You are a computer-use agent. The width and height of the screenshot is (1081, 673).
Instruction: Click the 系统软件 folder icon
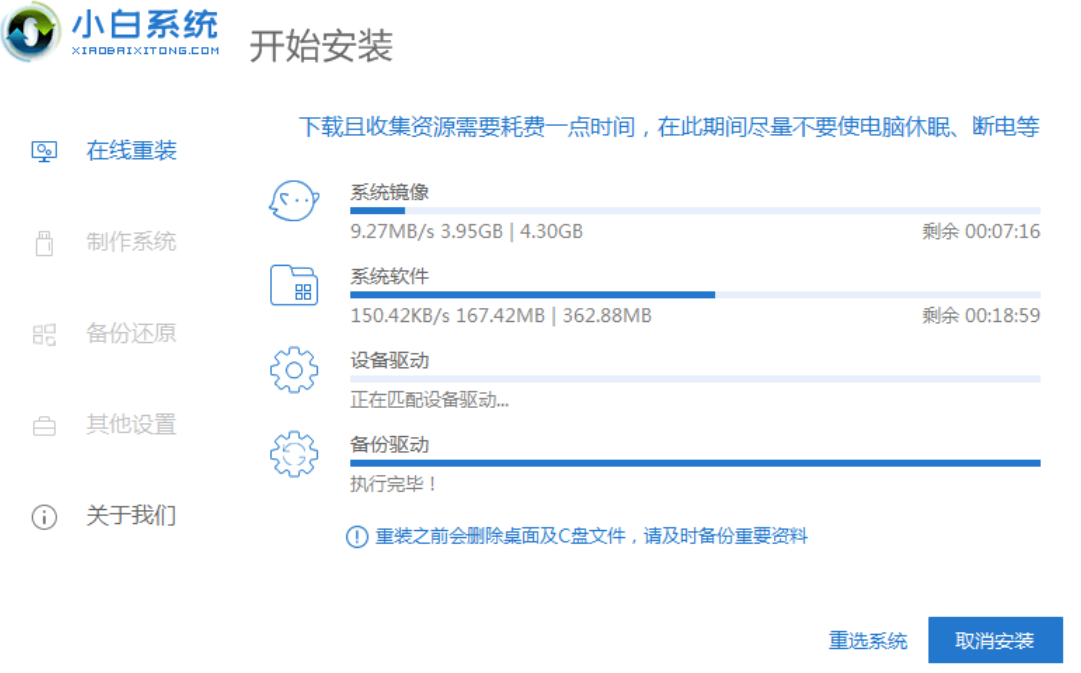tap(294, 286)
